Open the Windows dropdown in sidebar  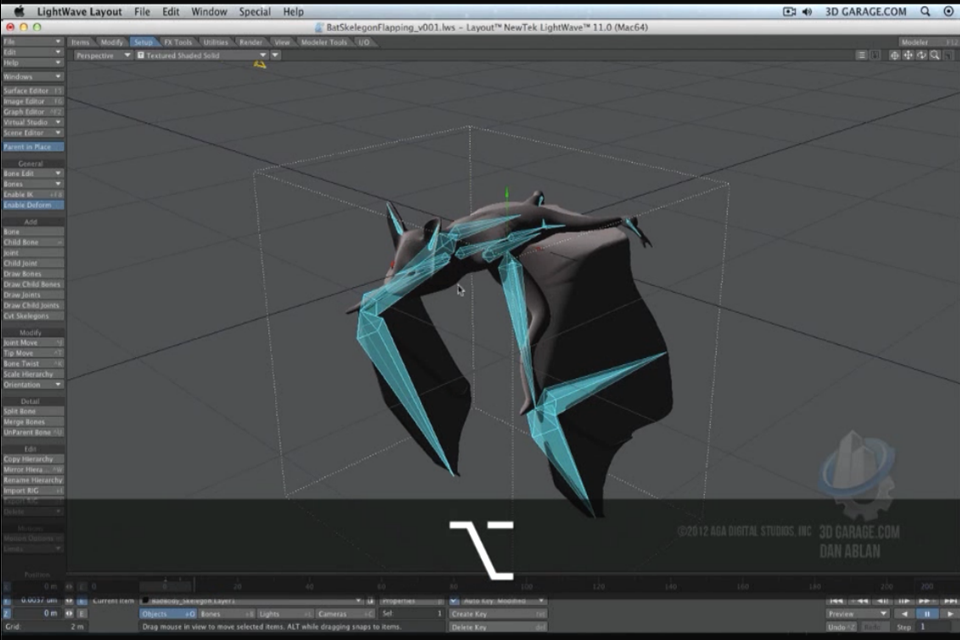pyautogui.click(x=32, y=77)
